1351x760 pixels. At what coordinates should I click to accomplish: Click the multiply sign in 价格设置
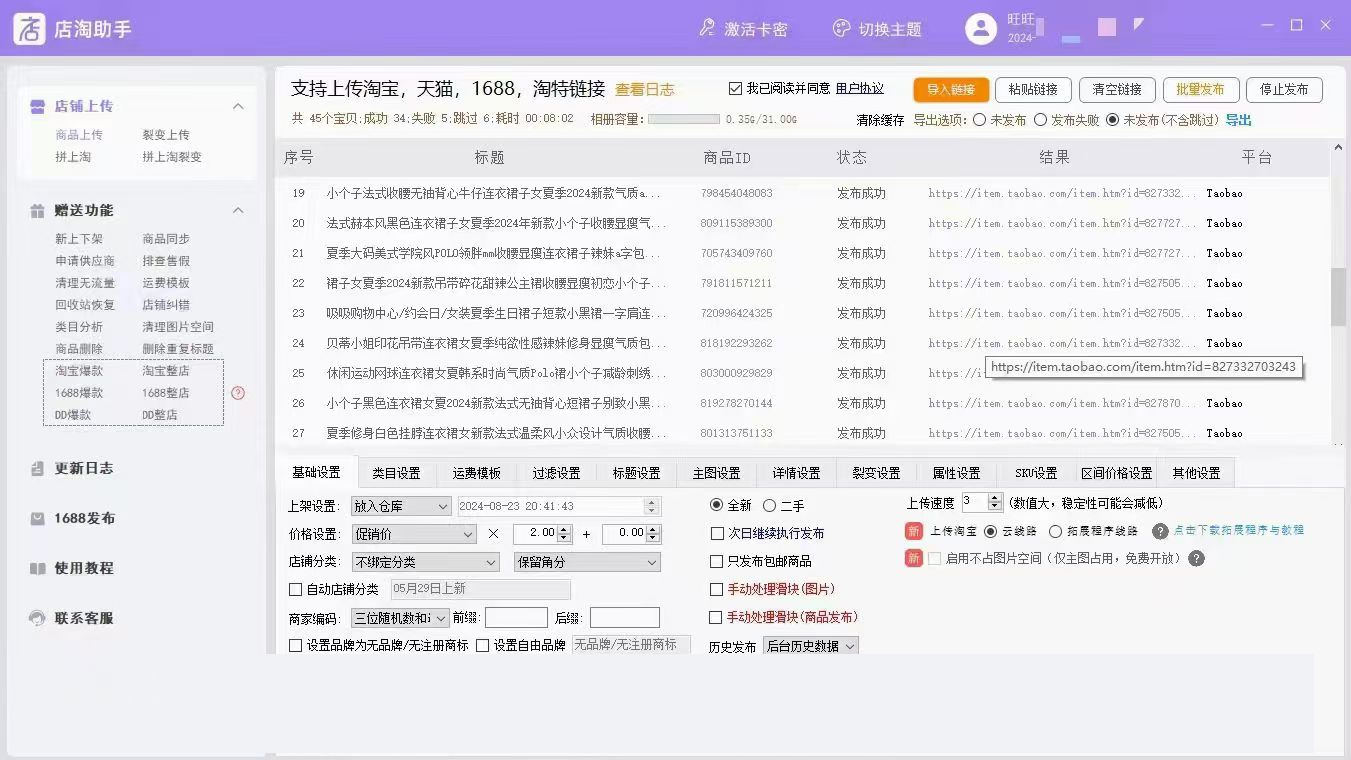(x=493, y=534)
